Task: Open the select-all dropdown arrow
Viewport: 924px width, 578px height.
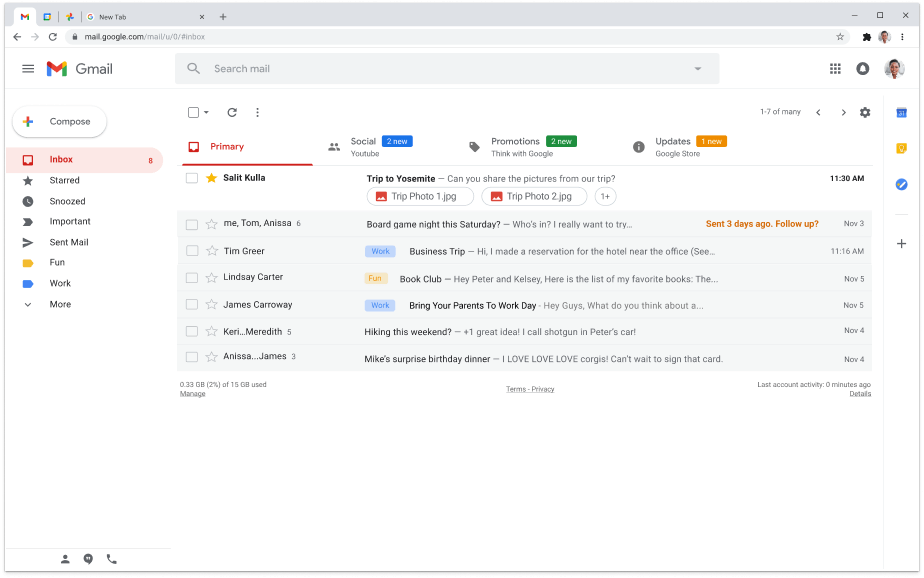Action: pos(207,113)
